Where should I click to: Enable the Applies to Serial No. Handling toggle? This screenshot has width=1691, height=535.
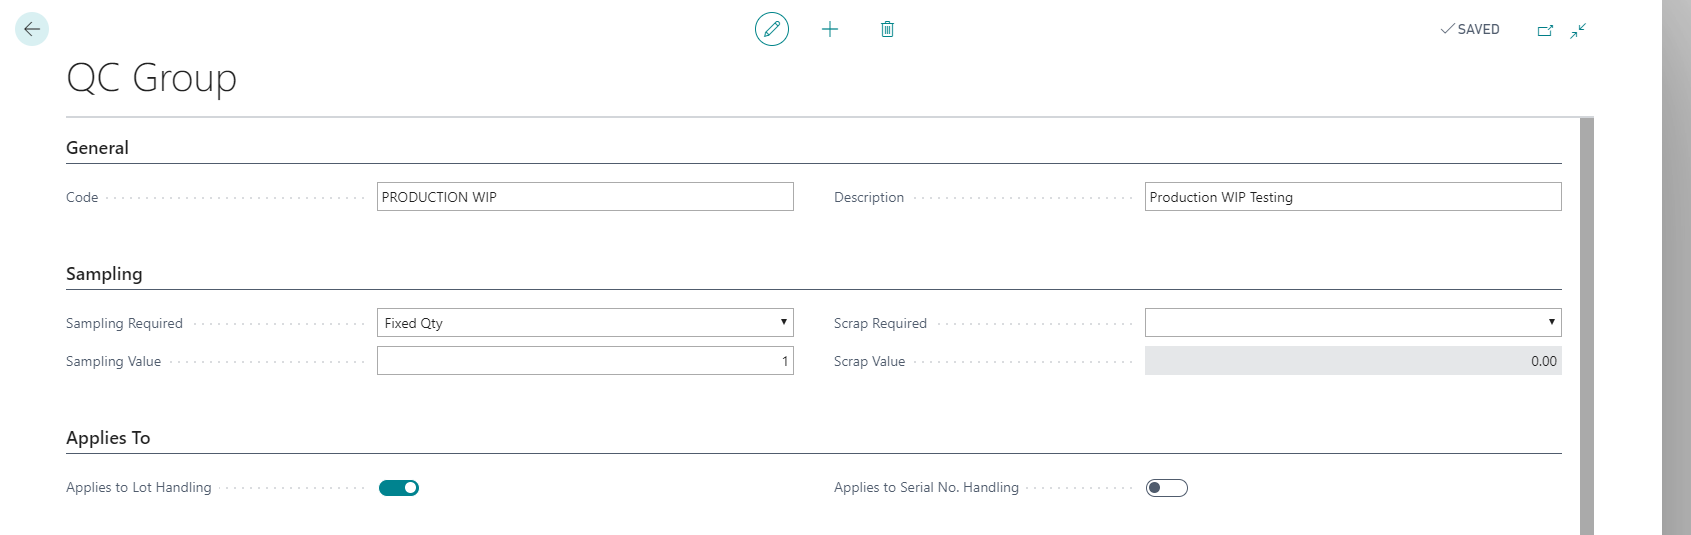coord(1166,488)
